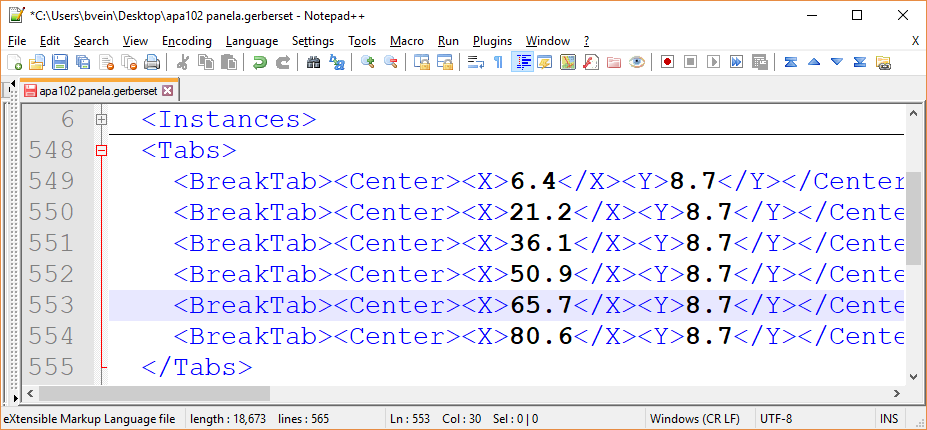927x430 pixels.
Task: Click the horizontal scrollbar thumb
Action: pos(154,393)
